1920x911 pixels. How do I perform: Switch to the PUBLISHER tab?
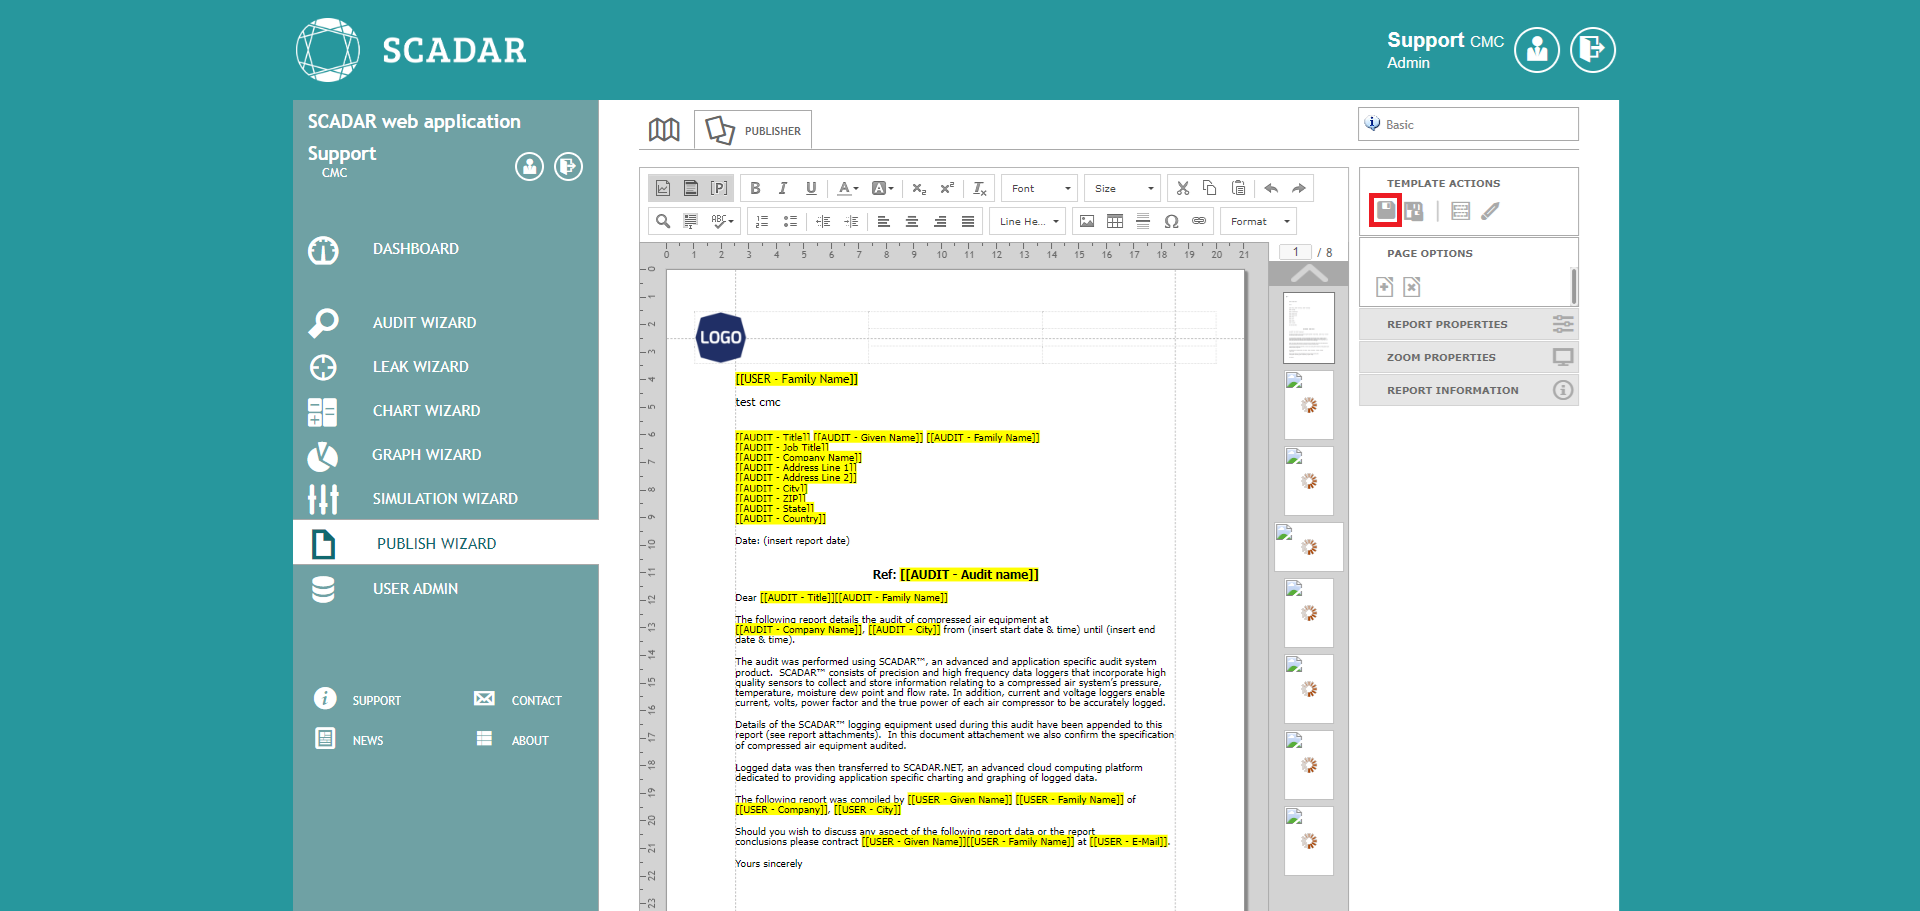(753, 130)
